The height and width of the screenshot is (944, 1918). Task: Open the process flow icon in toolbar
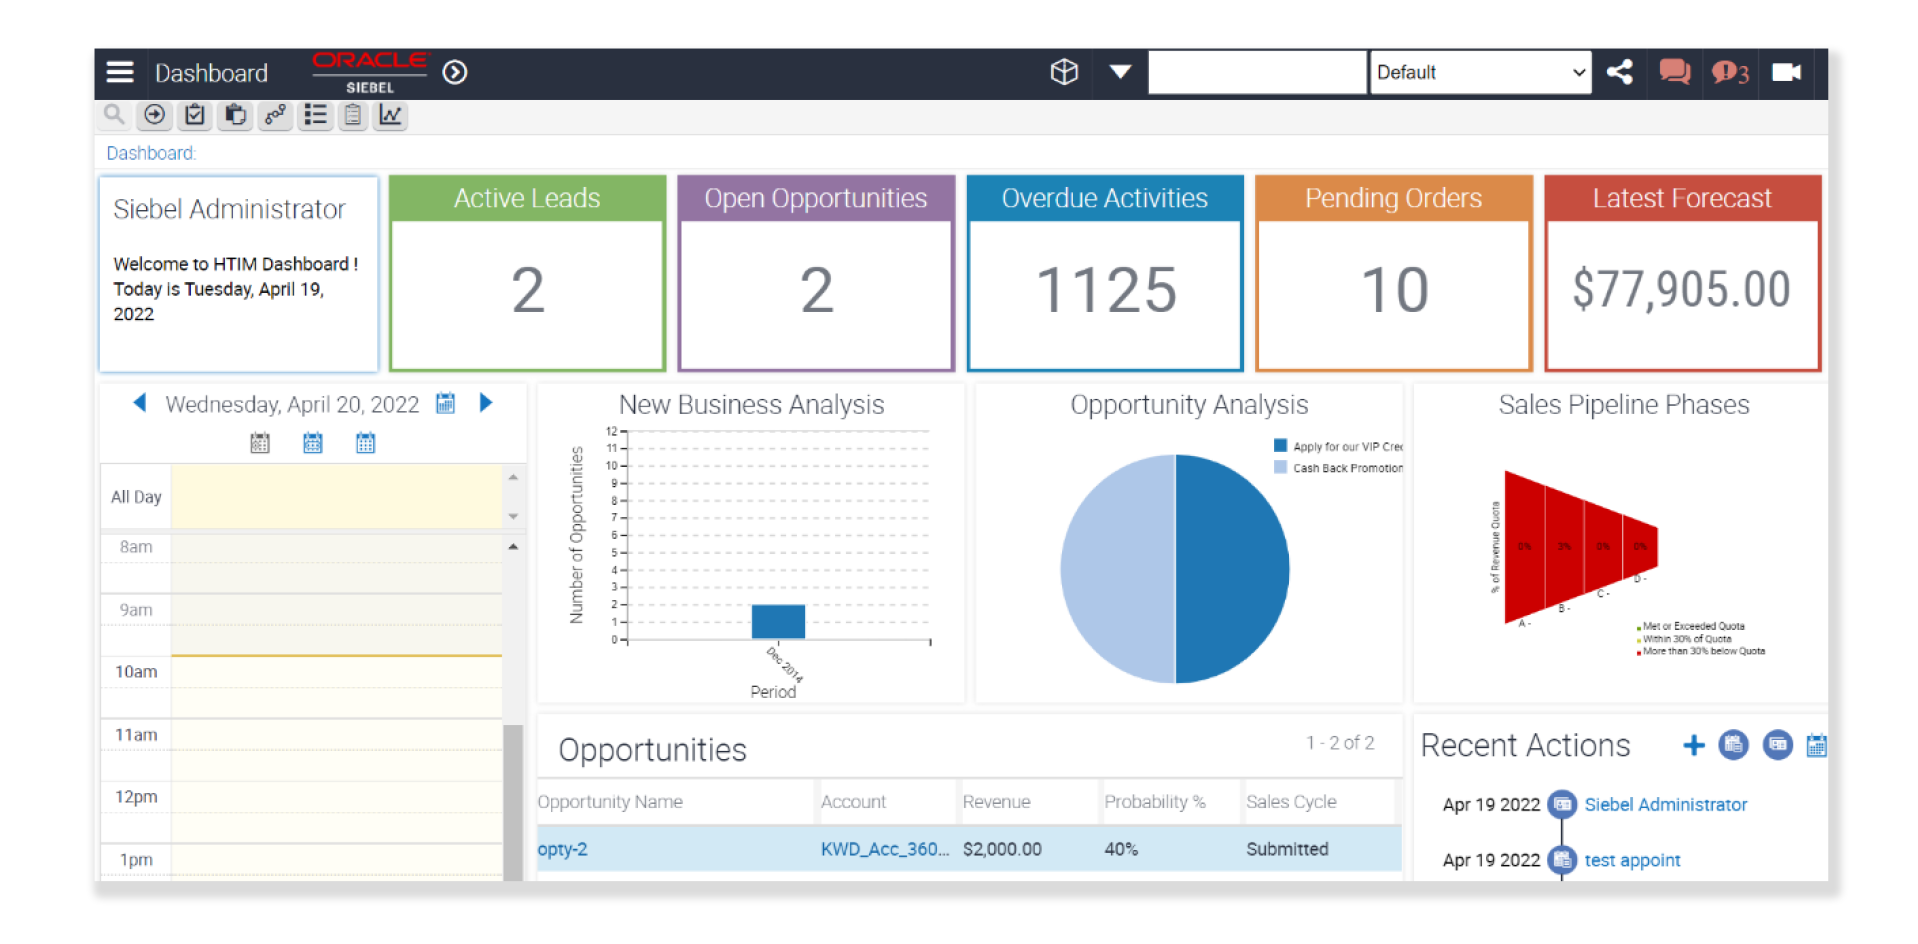(275, 115)
